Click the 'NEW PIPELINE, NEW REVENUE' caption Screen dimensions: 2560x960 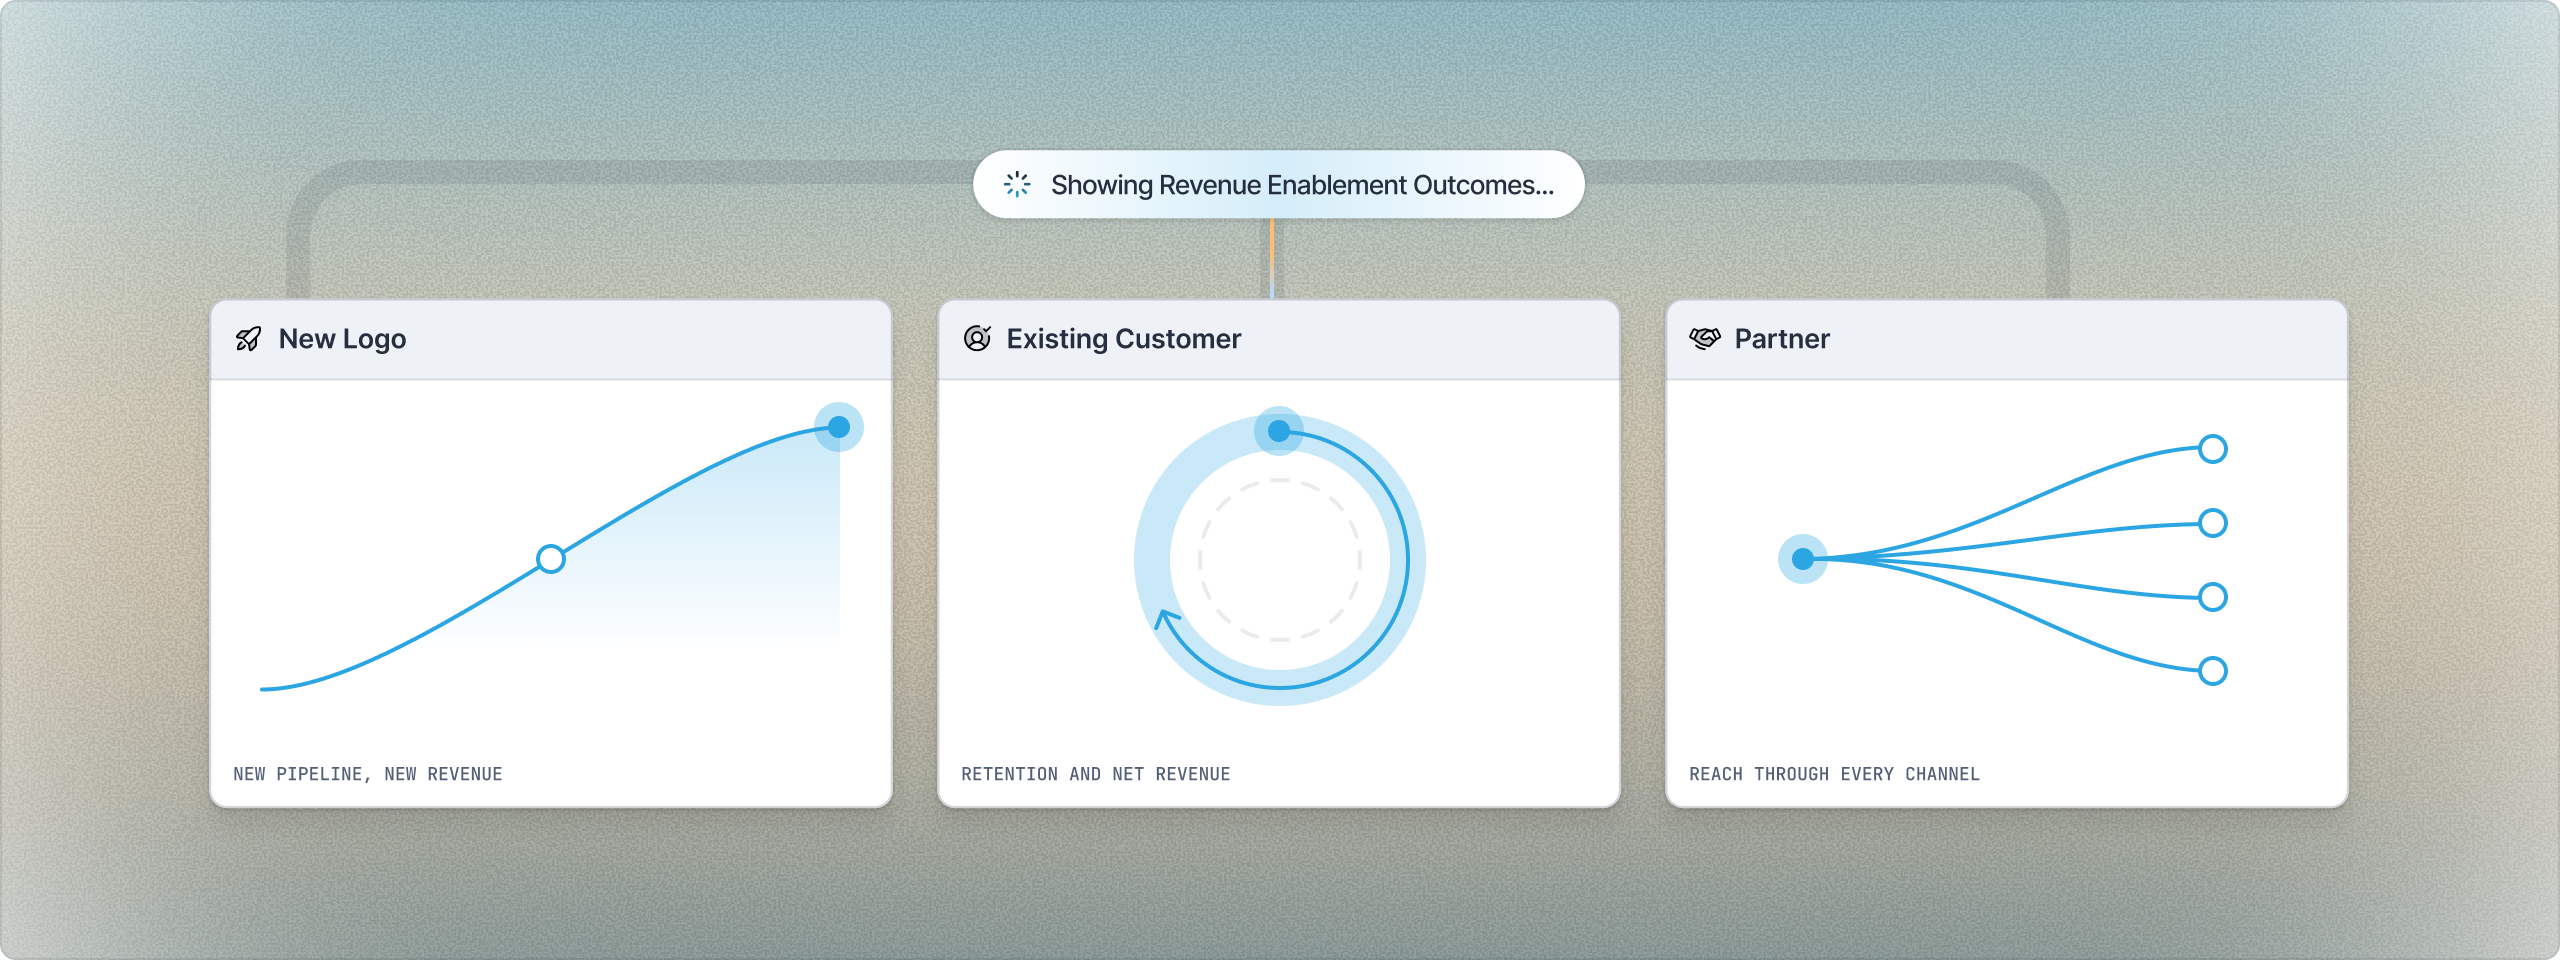368,774
